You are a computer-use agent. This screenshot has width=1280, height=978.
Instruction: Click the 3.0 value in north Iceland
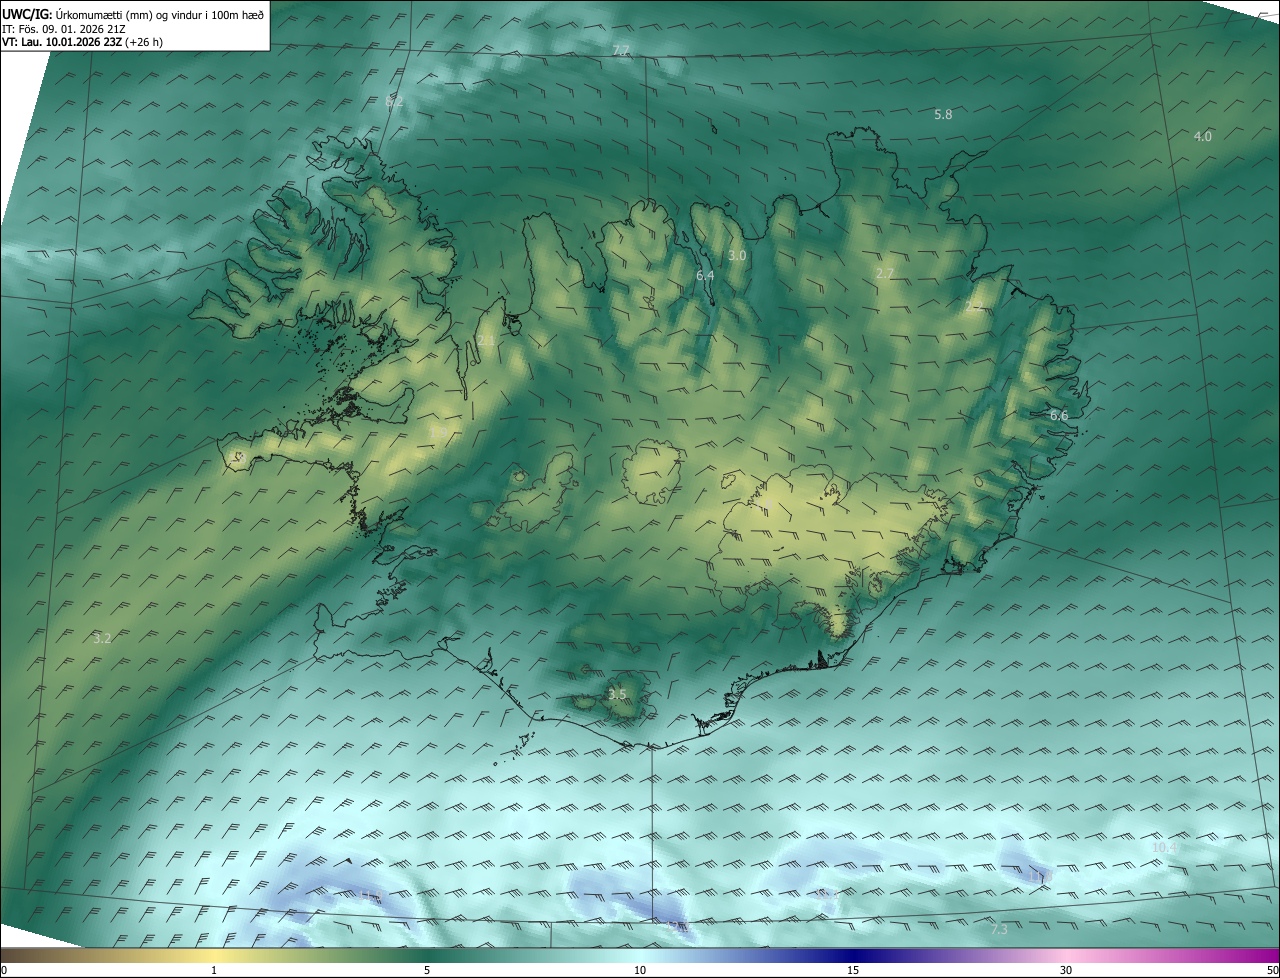[x=737, y=256]
